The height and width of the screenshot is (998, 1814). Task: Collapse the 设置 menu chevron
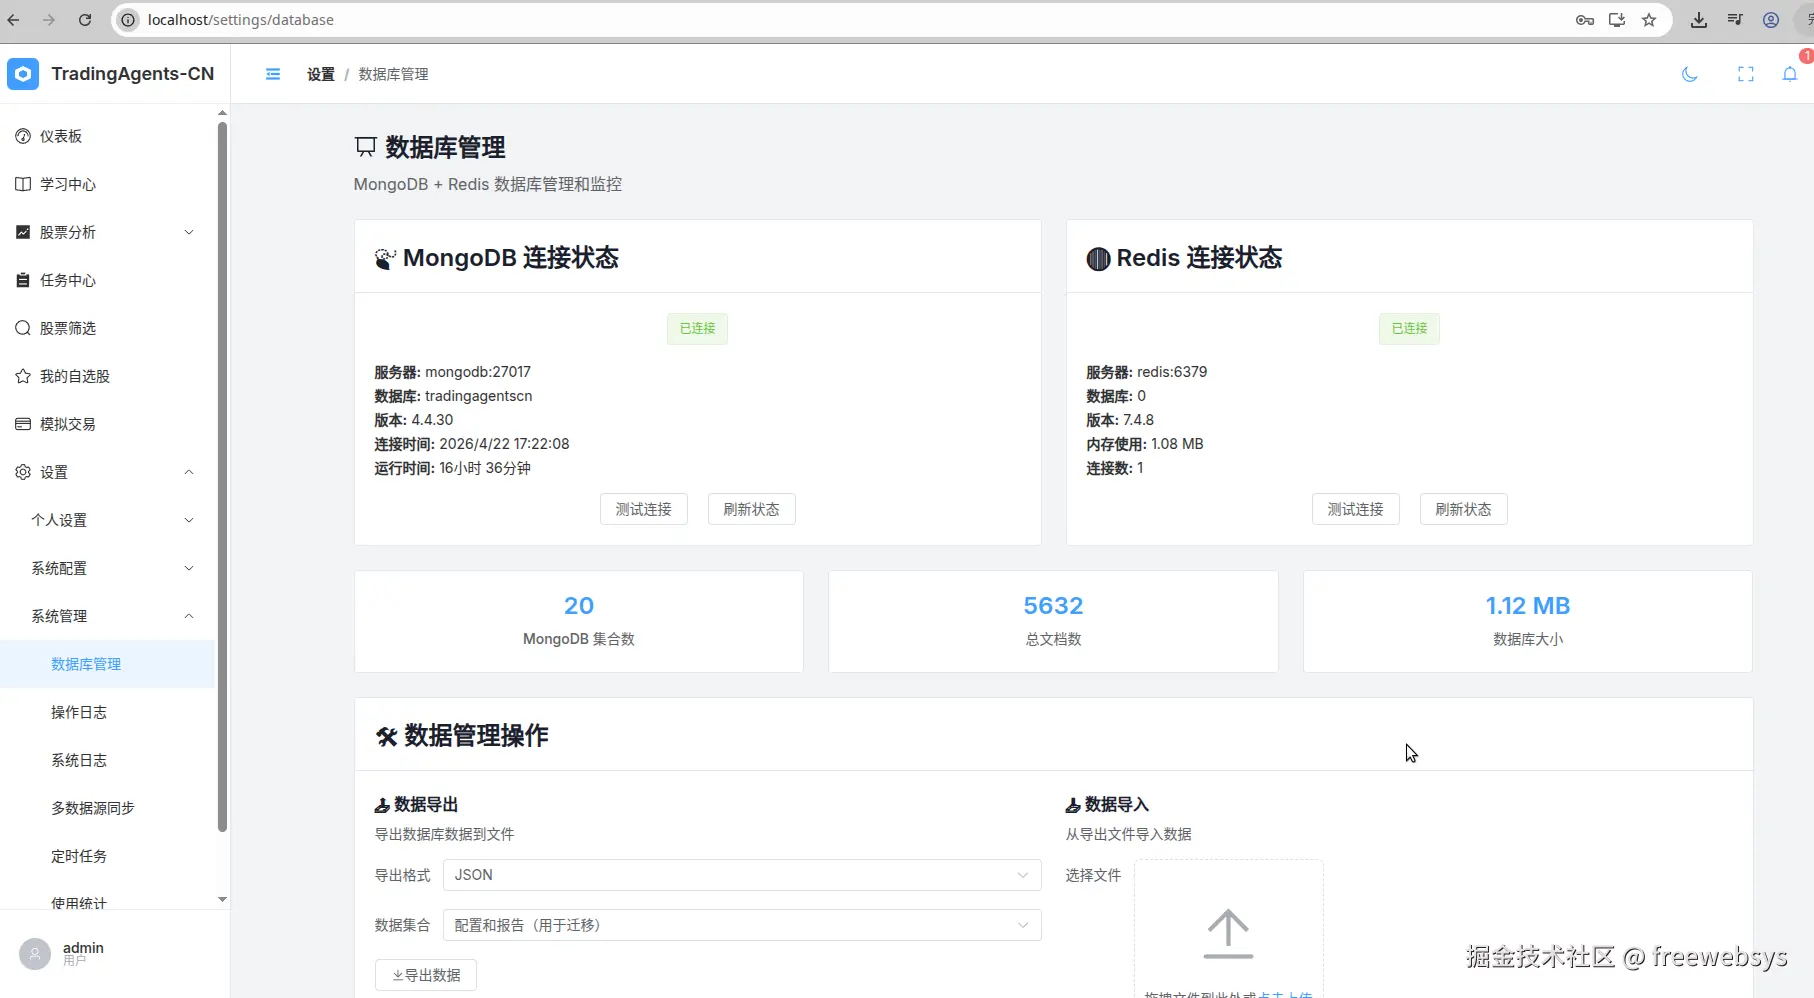[189, 472]
